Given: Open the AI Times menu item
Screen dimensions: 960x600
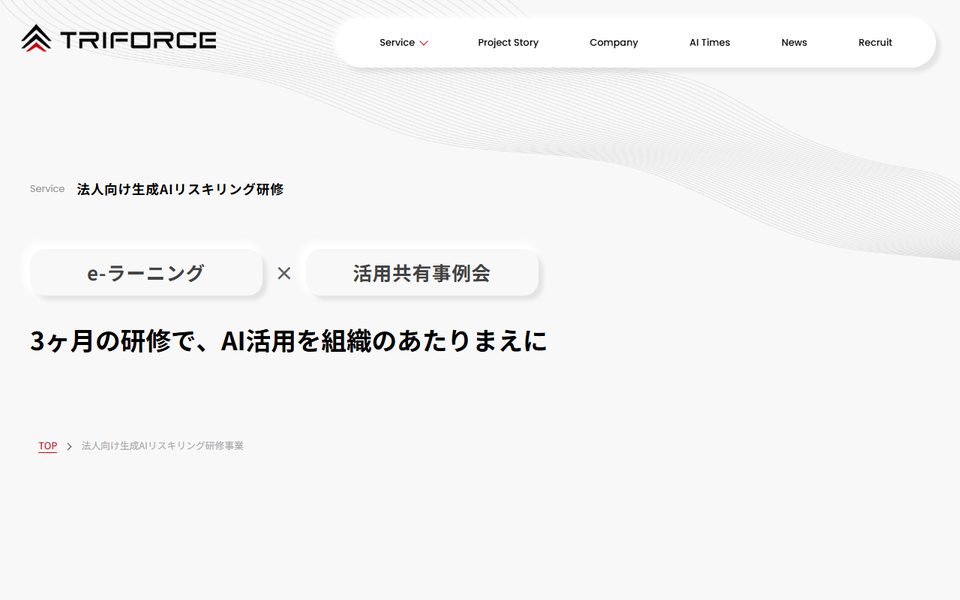Looking at the screenshot, I should [x=710, y=42].
